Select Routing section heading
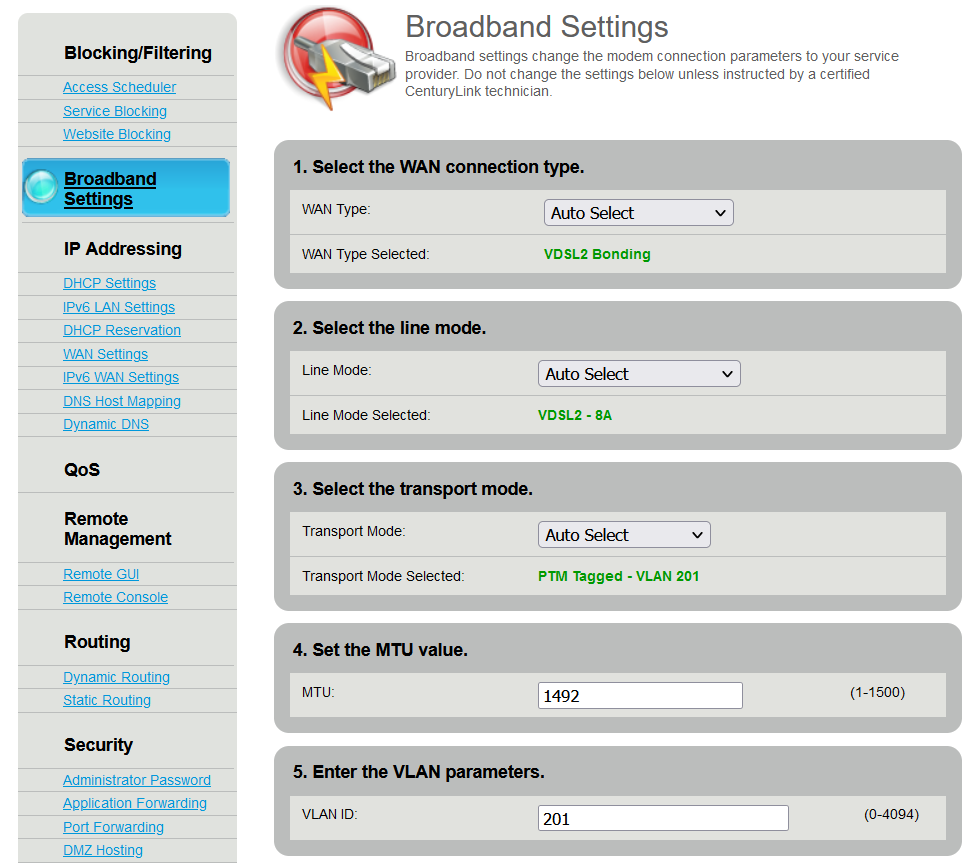This screenshot has width=975, height=863. pyautogui.click(x=98, y=642)
